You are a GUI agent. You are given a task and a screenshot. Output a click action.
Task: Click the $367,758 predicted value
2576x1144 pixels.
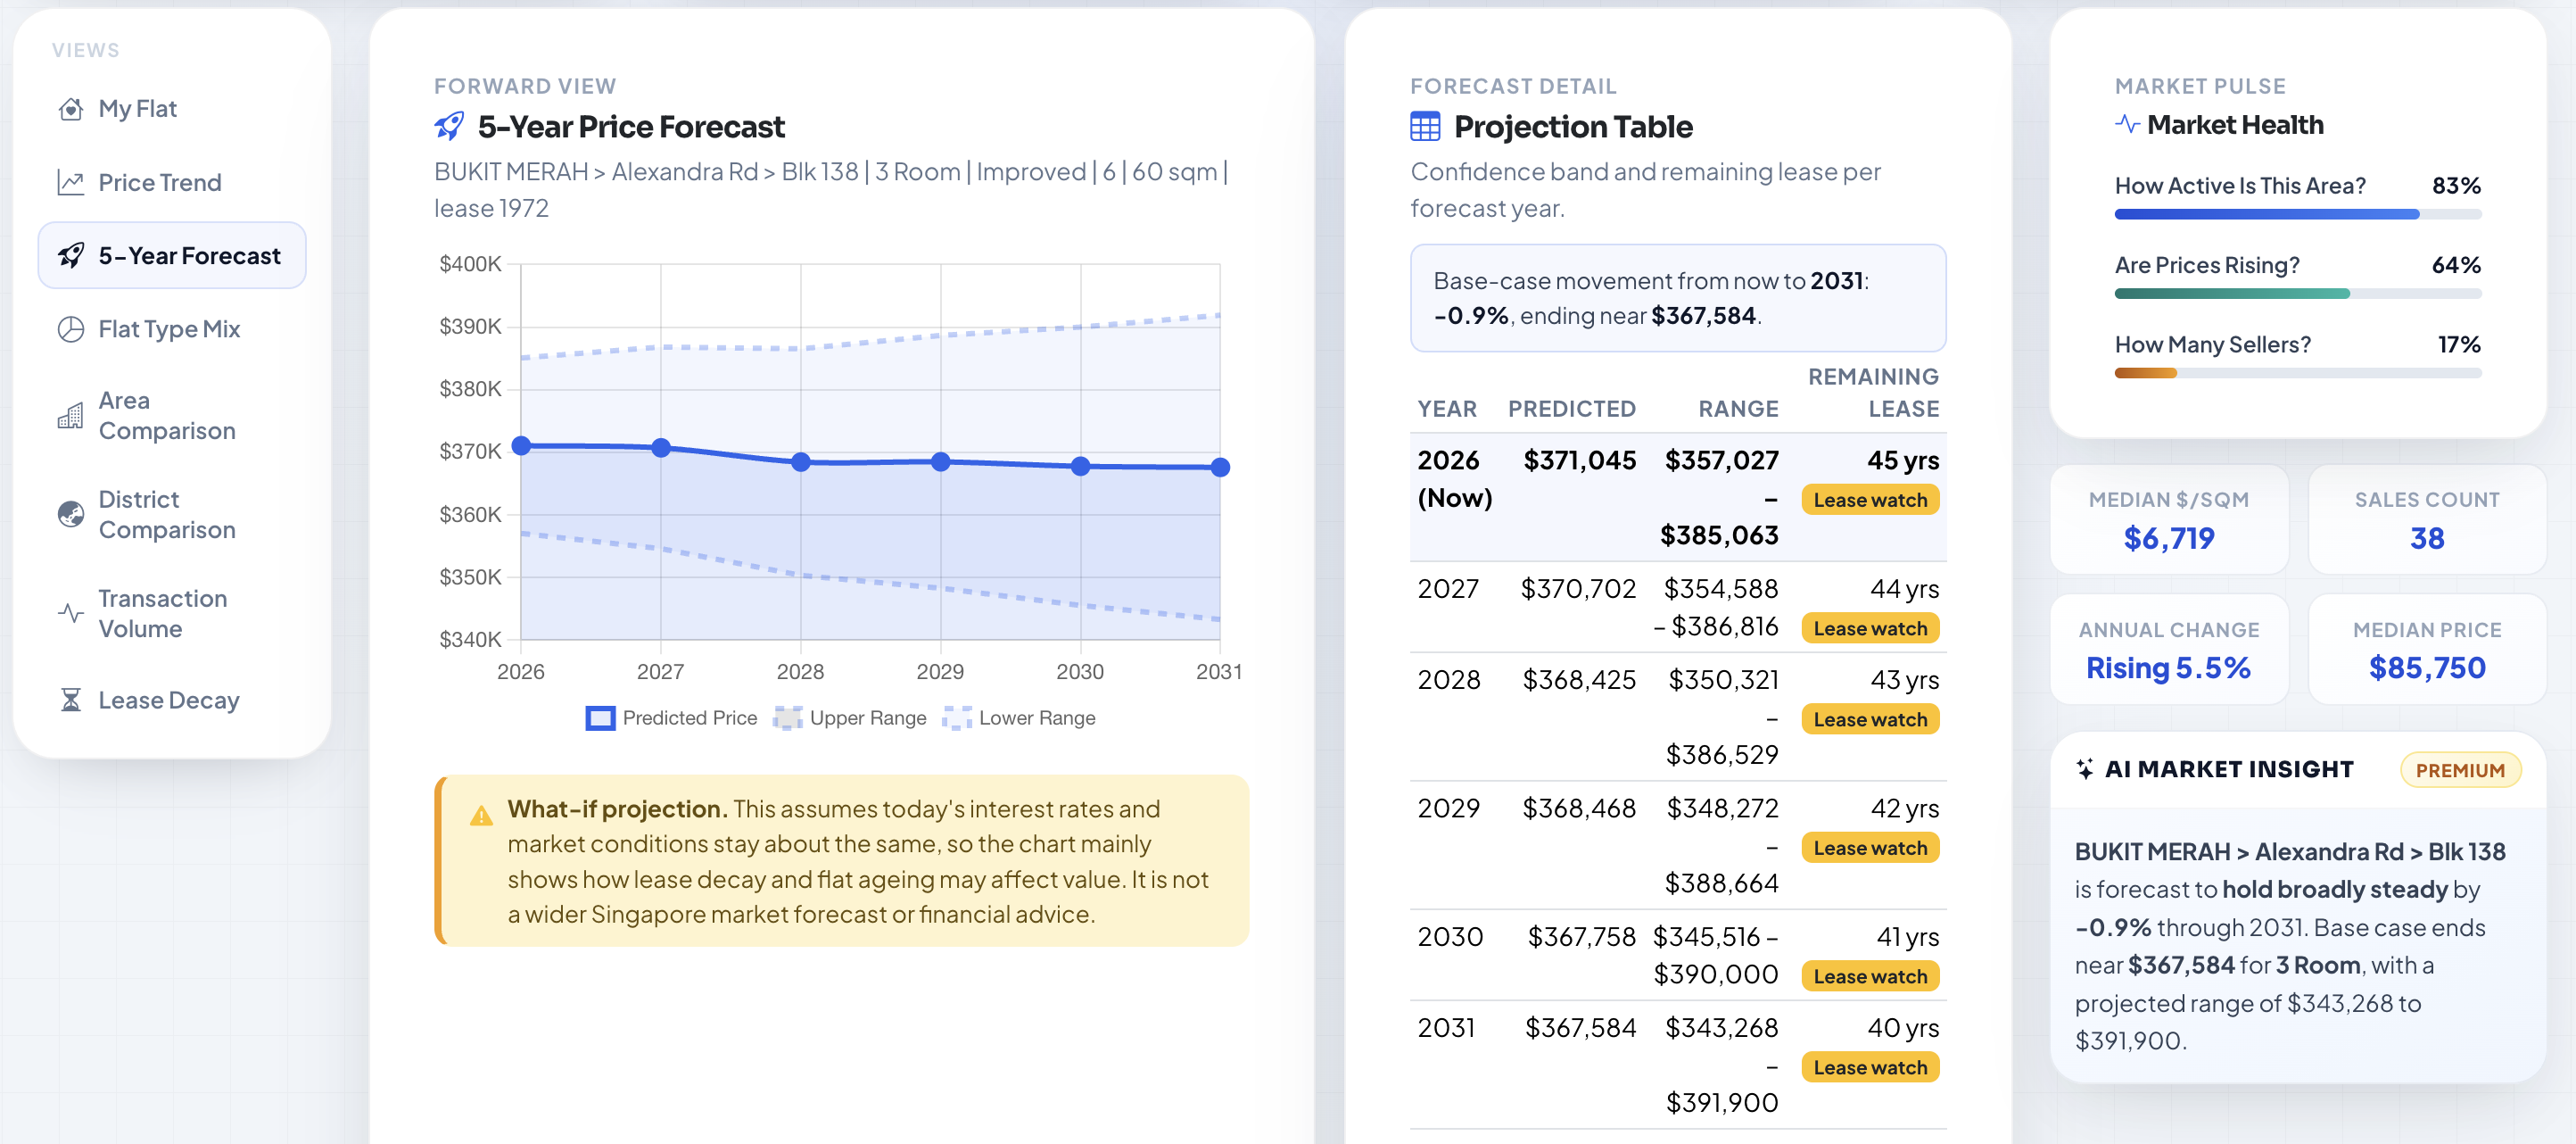(x=1582, y=937)
